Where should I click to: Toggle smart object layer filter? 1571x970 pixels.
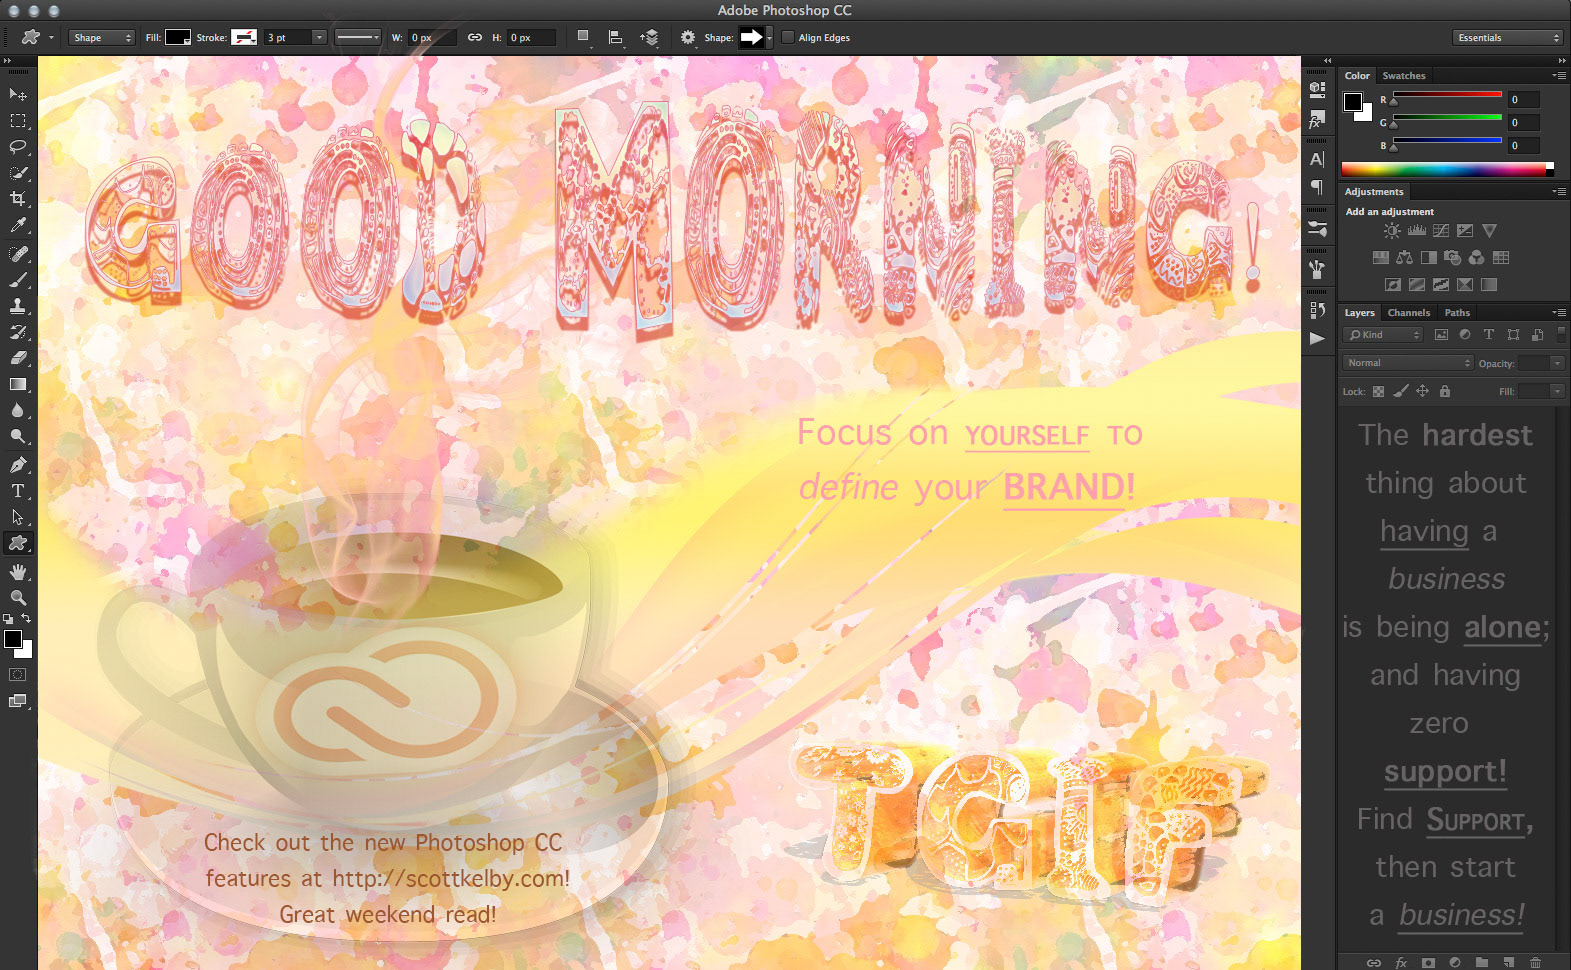pyautogui.click(x=1537, y=335)
